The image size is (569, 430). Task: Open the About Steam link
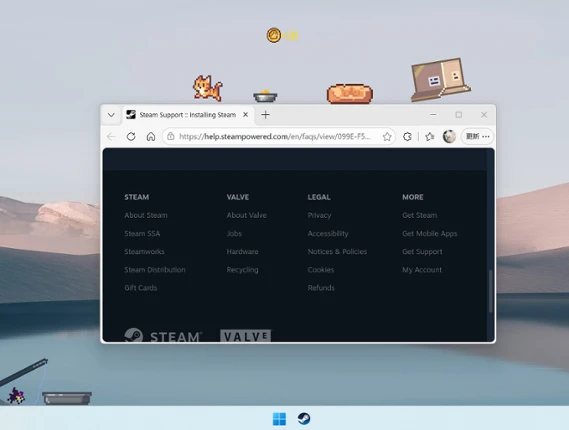click(x=146, y=215)
